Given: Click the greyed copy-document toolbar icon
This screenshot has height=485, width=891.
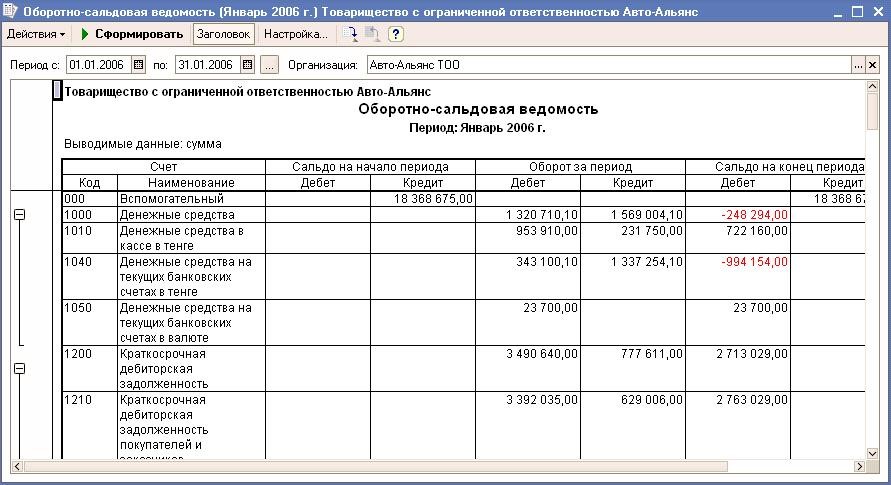Looking at the screenshot, I should pos(372,34).
